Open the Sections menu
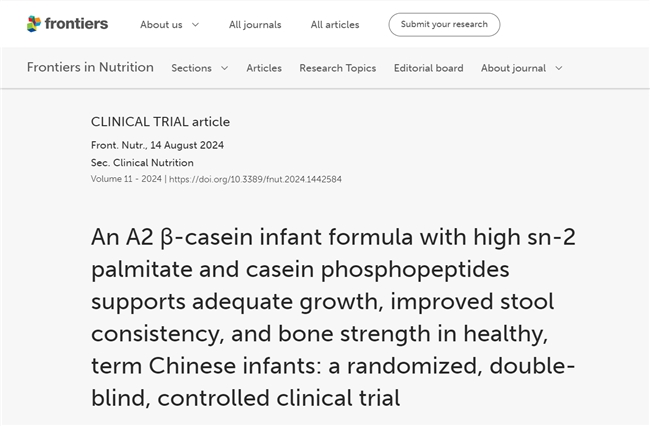This screenshot has height=426, width=650. click(191, 68)
